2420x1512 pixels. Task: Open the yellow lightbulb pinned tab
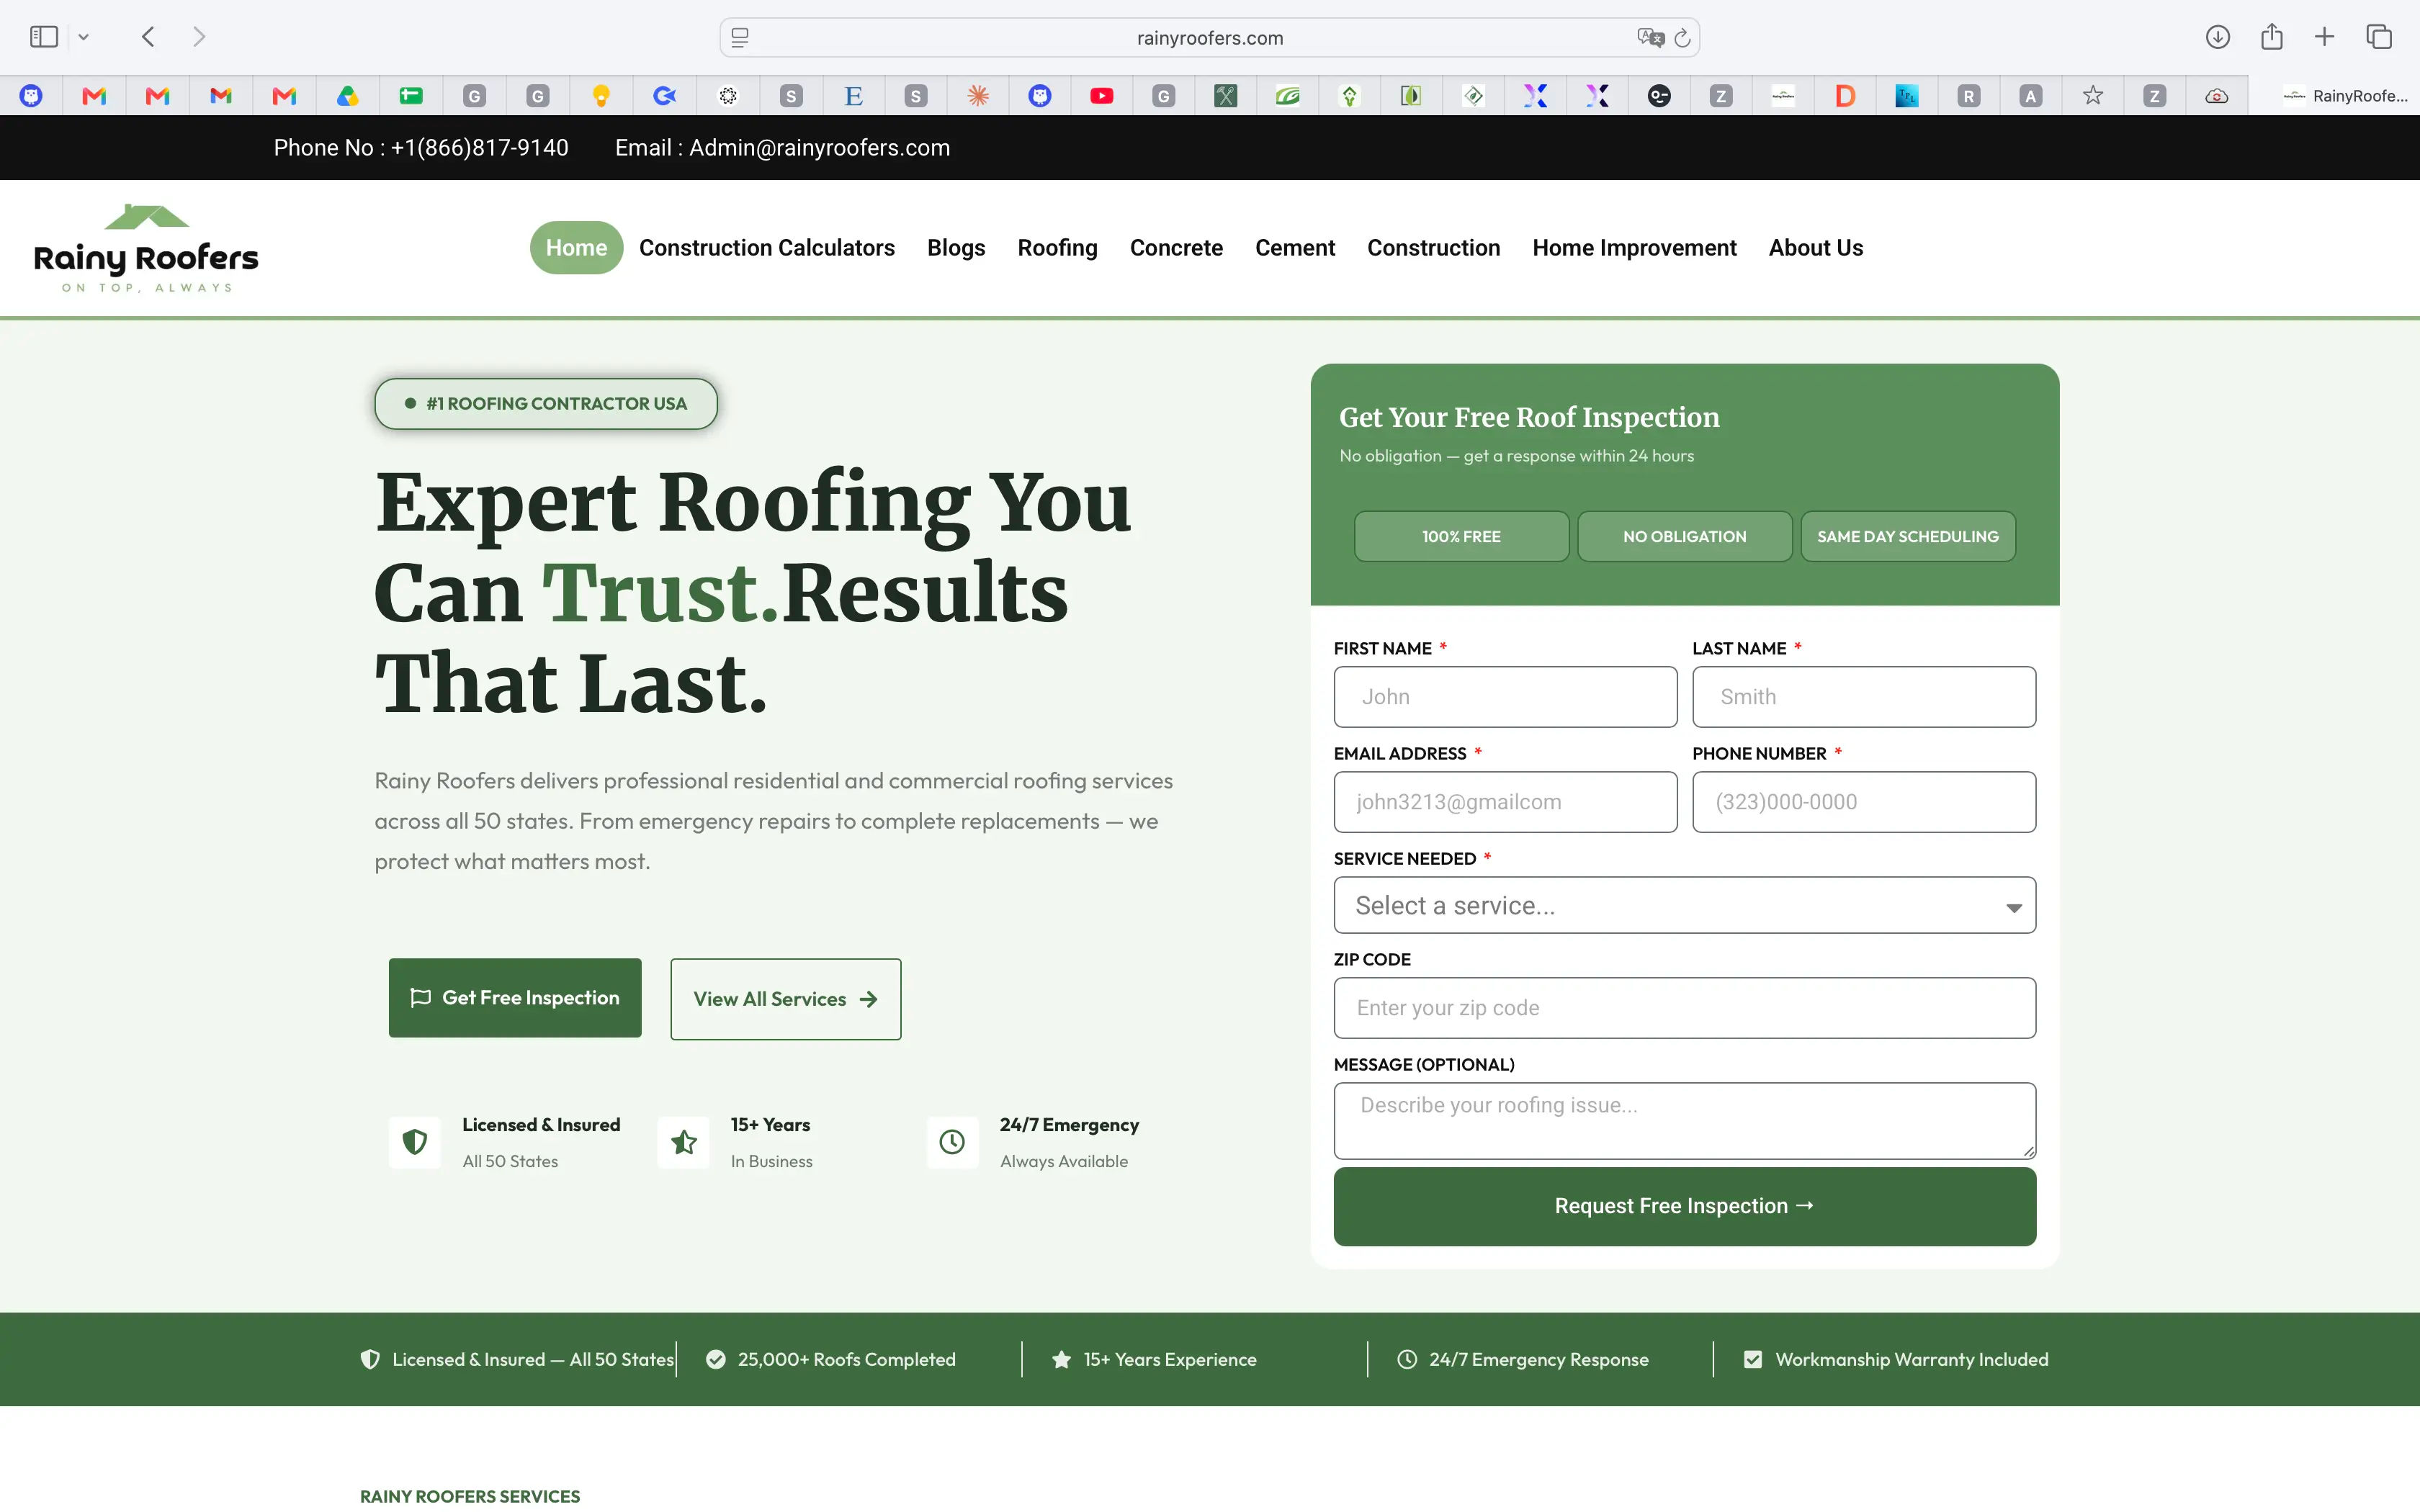[601, 96]
